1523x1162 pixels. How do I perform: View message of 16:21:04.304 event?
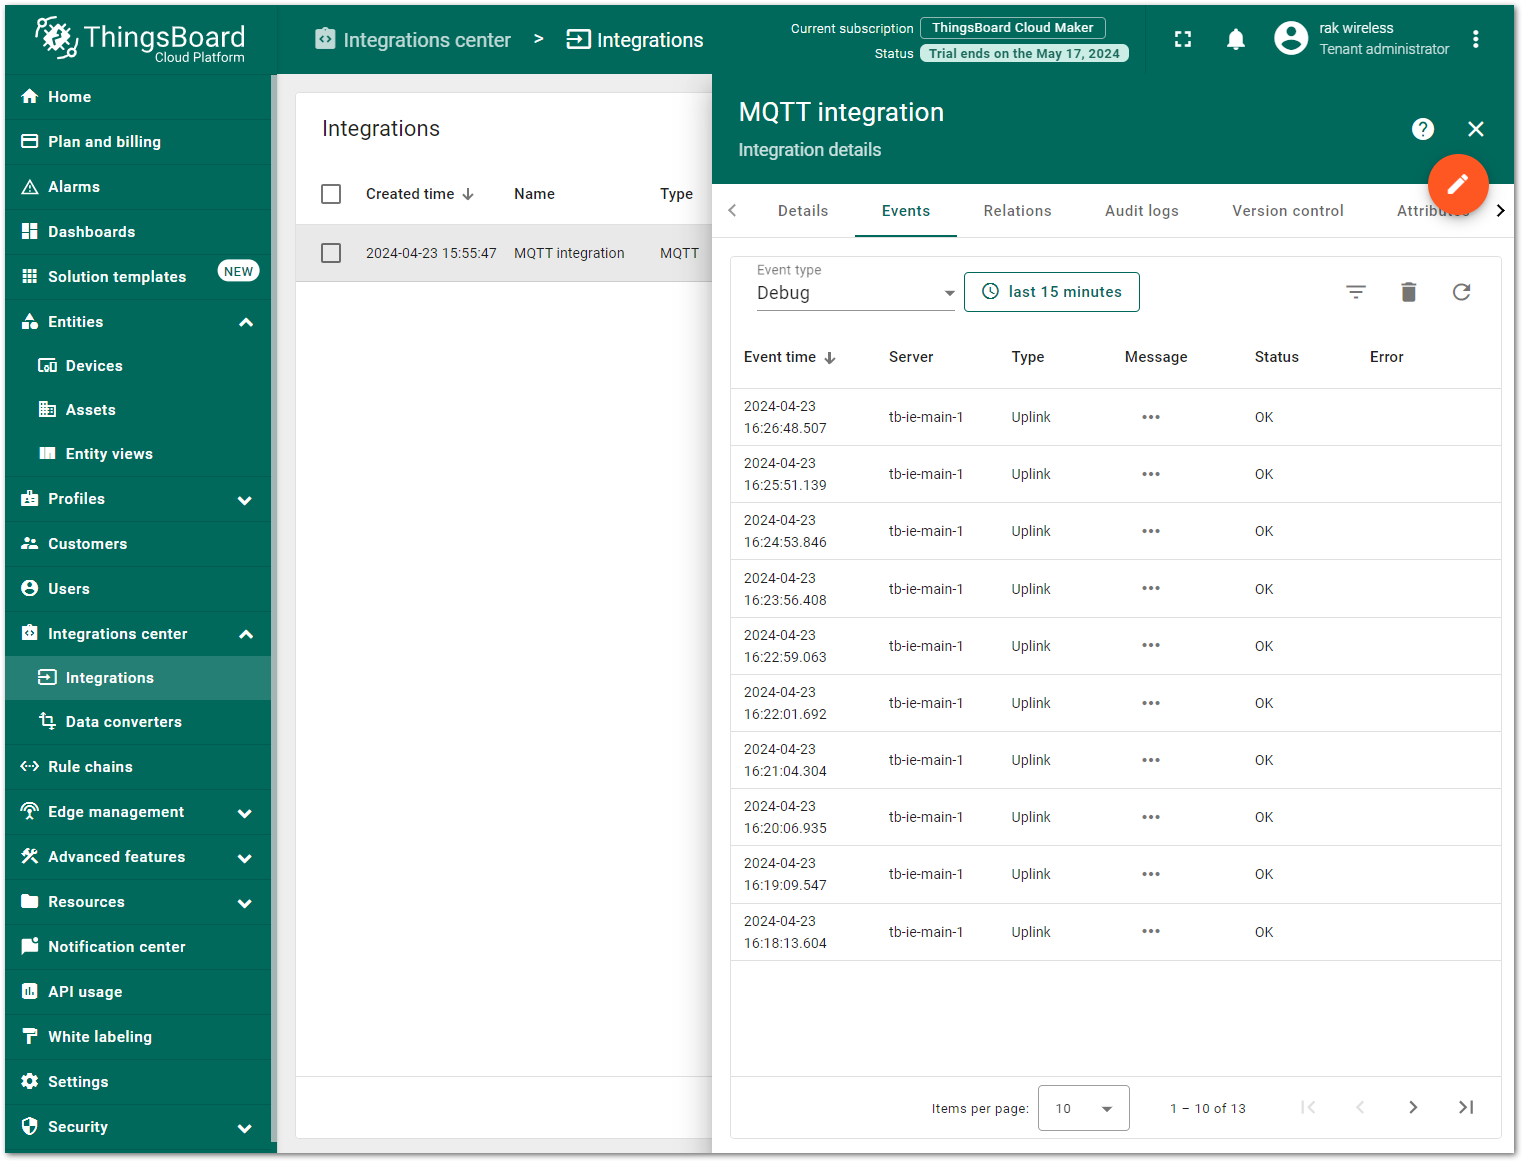pyautogui.click(x=1151, y=760)
